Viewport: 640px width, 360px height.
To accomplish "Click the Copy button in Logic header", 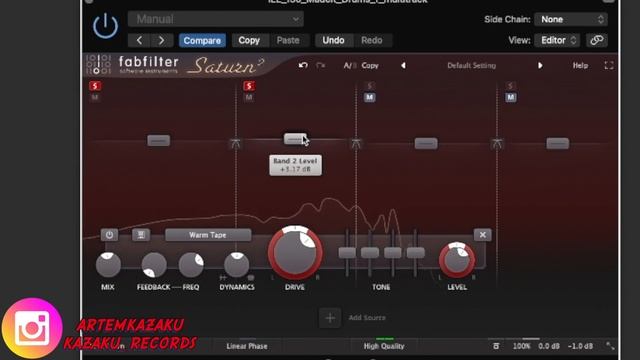I will (x=249, y=40).
